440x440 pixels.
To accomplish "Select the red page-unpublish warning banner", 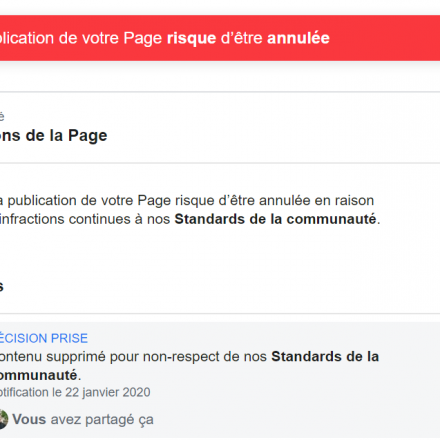I will [x=220, y=38].
